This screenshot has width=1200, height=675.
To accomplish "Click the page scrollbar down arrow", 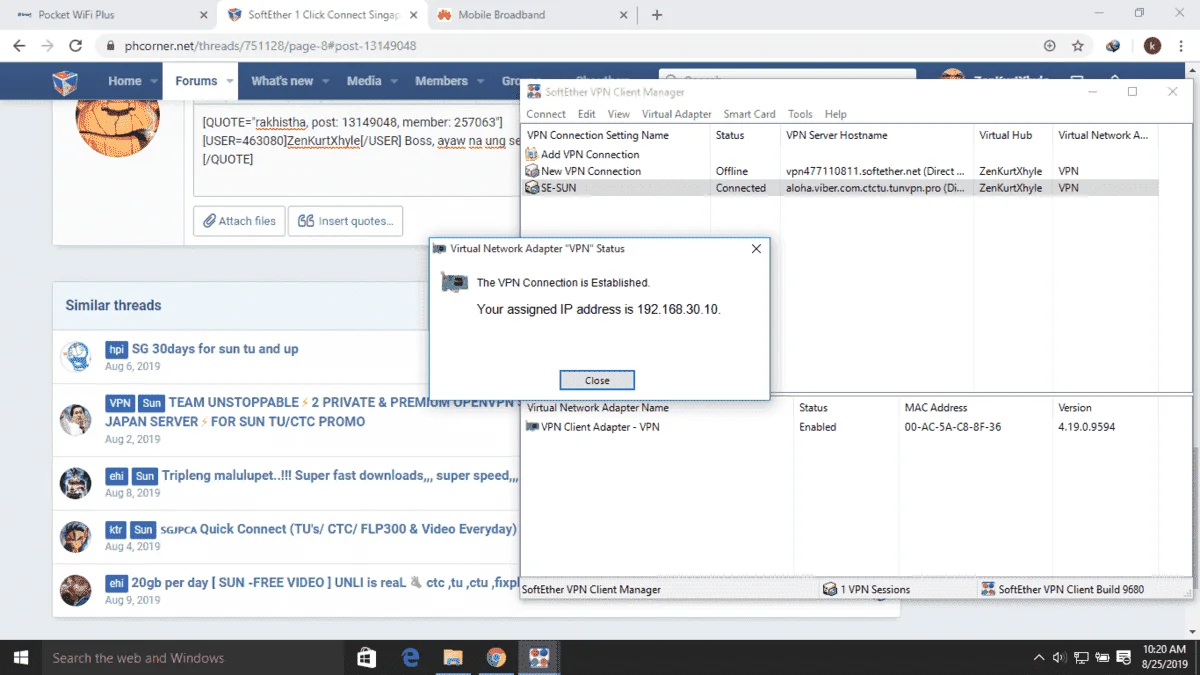I will 1191,632.
